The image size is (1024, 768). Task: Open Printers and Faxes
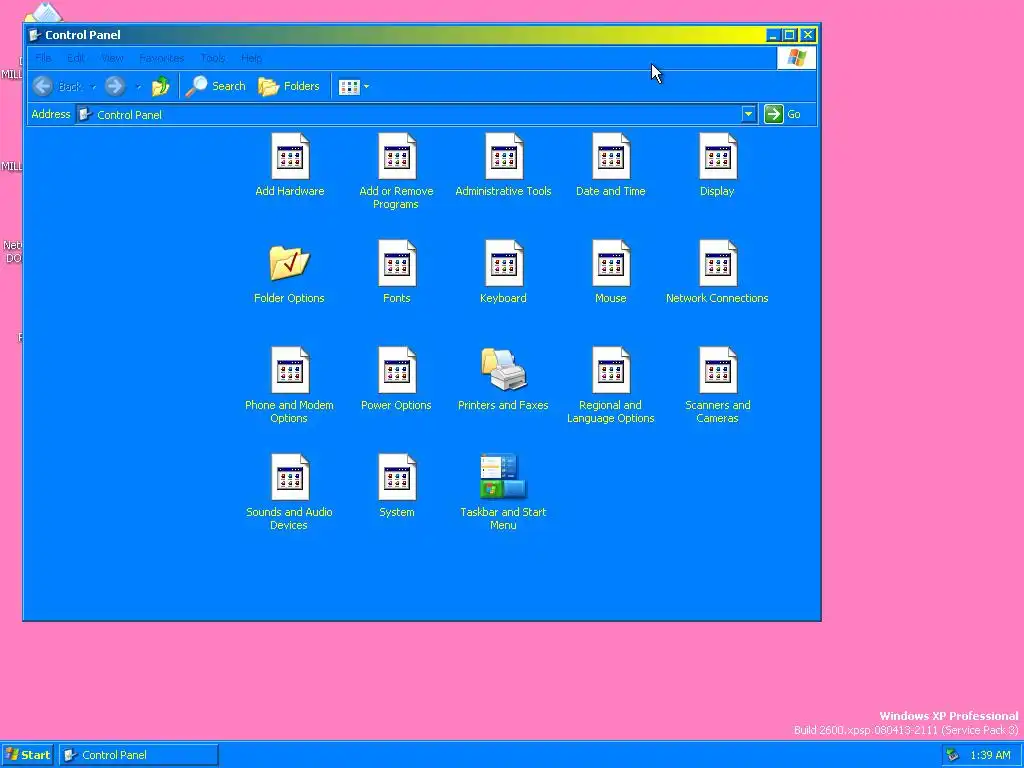tap(504, 379)
